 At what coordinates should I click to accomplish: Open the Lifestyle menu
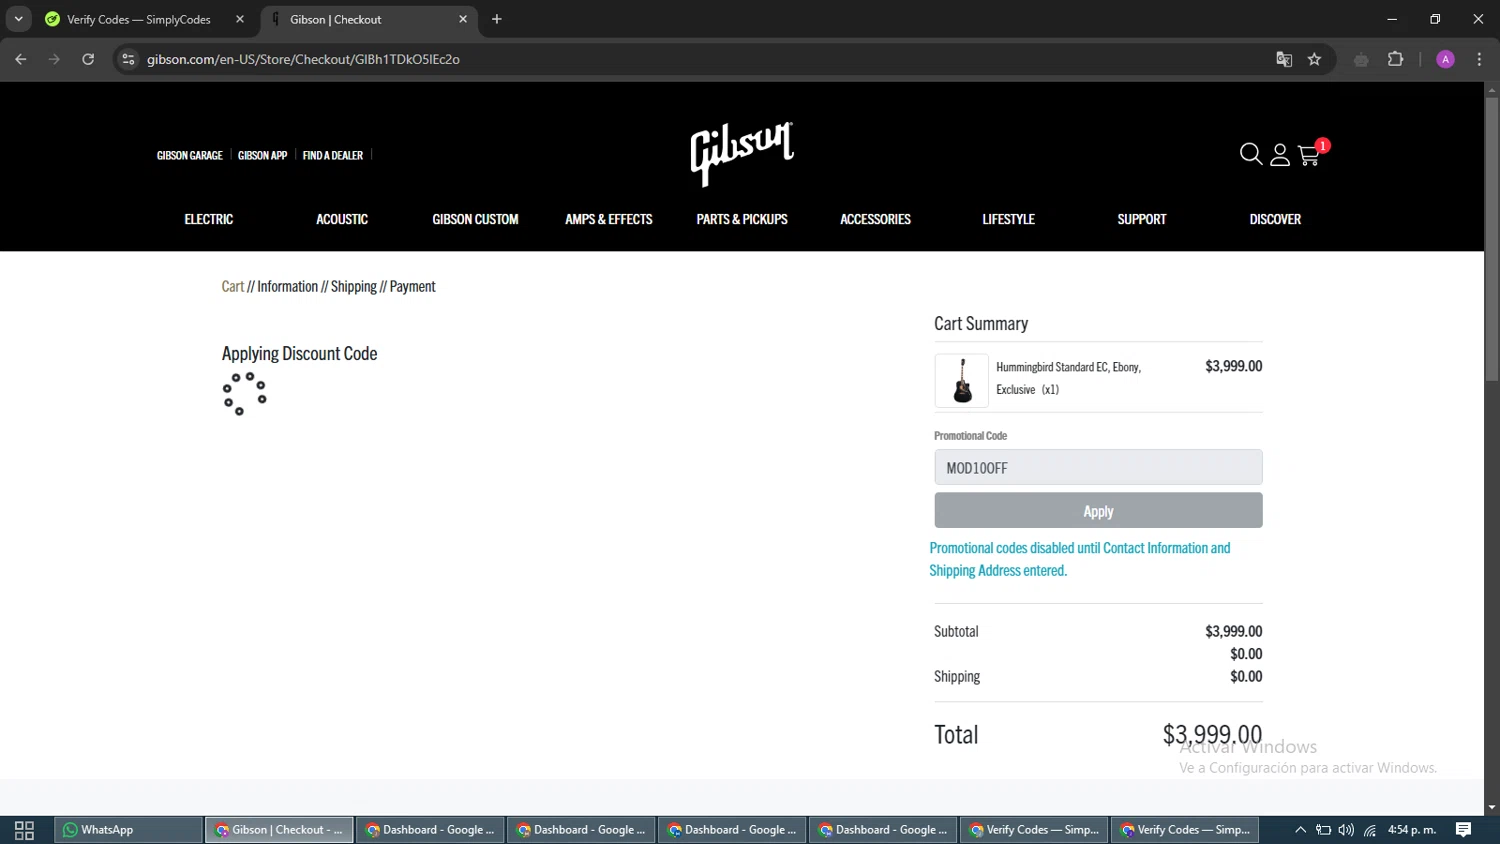1008,219
